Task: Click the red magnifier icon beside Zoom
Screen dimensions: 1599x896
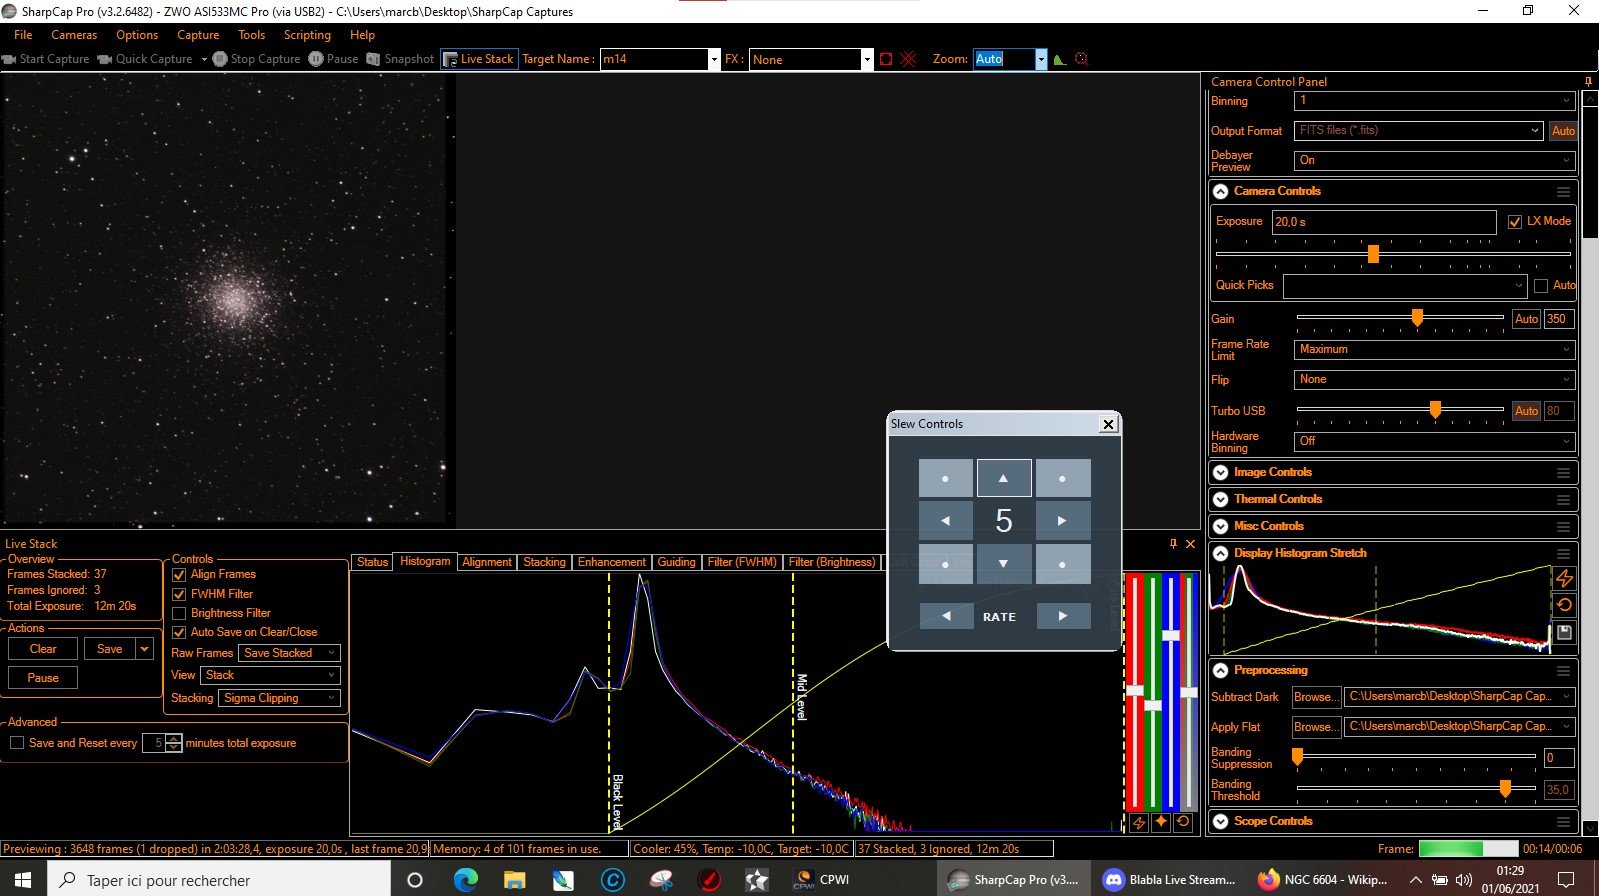Action: click(x=1081, y=59)
